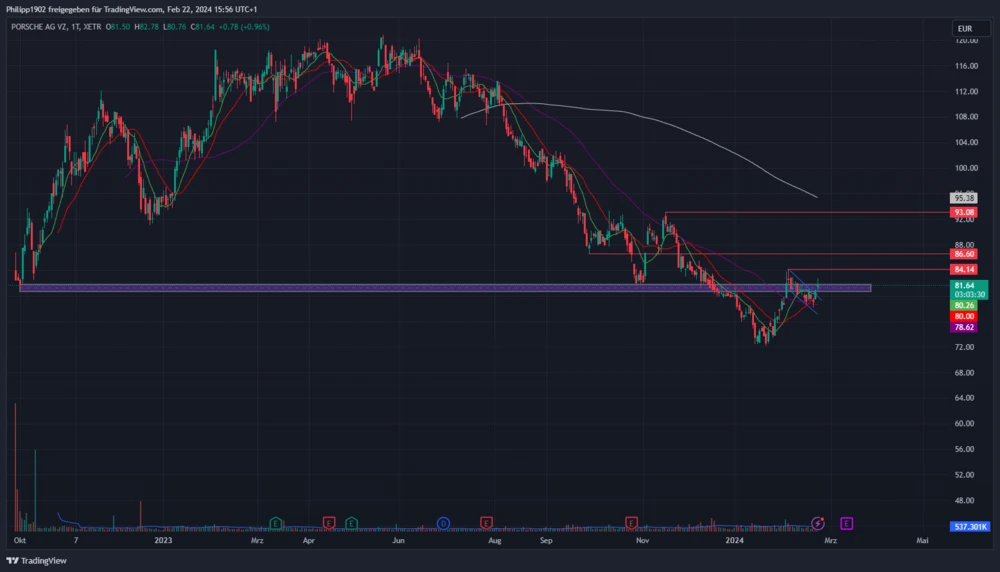
Task: Click the PORSCHE AG VZ symbol title
Action: [41, 25]
